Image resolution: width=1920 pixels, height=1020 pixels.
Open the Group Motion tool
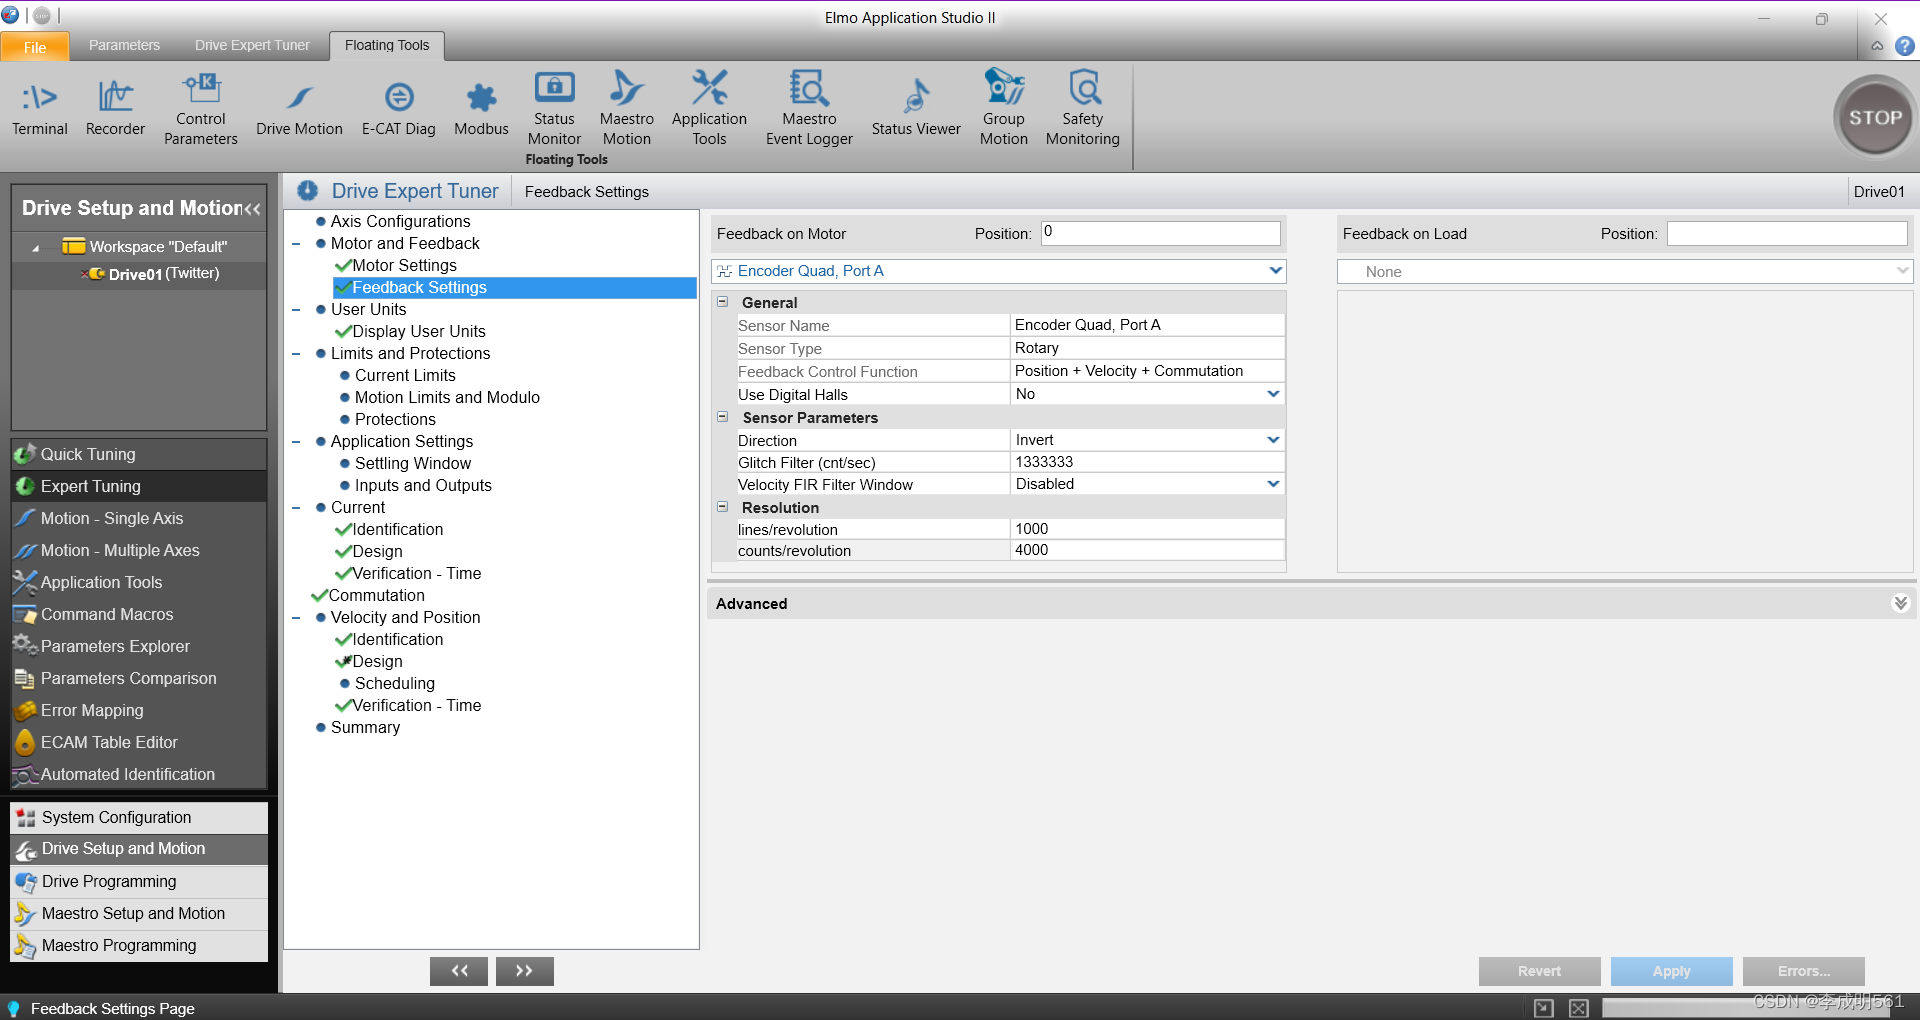(x=1003, y=109)
